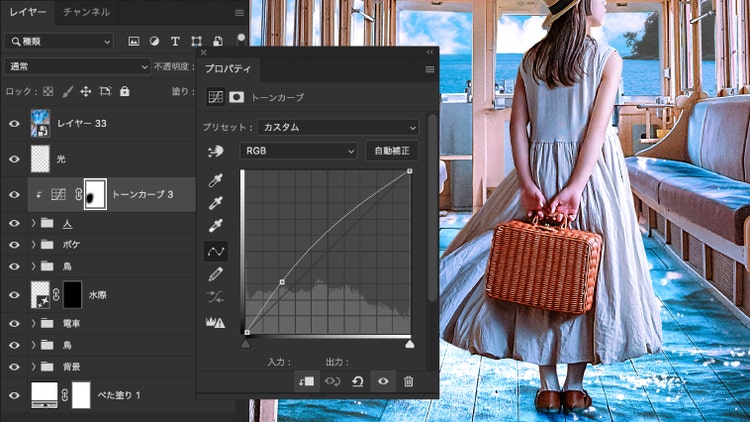Select the smart object filter icon
The width and height of the screenshot is (750, 422).
pos(218,41)
